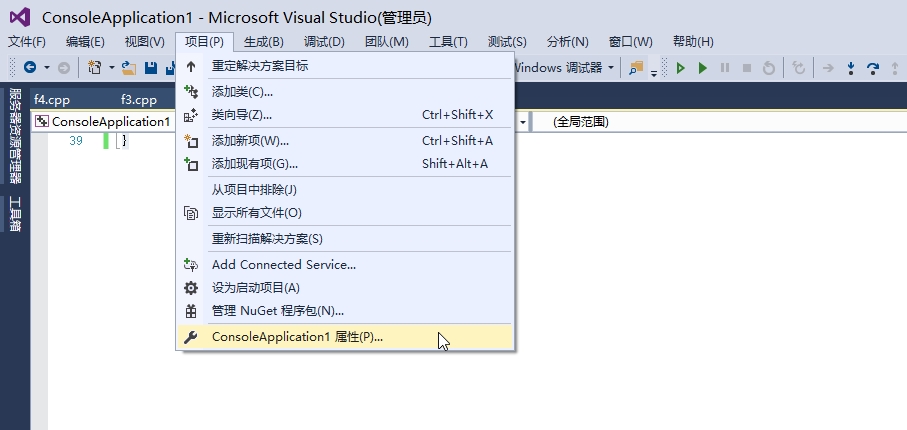Click the outlined green Start arrow
The image size is (907, 430).
680,68
